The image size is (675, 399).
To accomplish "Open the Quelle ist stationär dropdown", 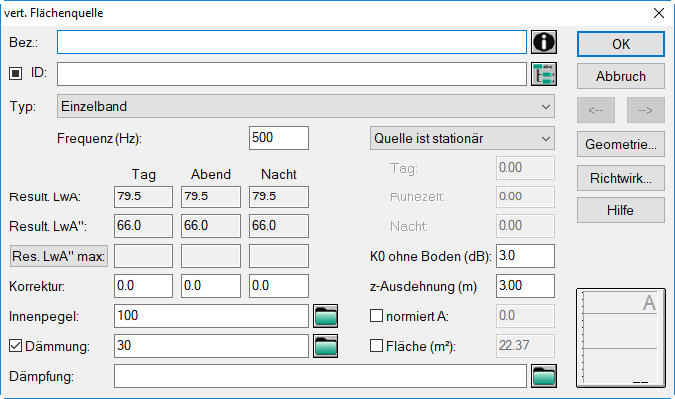I will tap(462, 138).
